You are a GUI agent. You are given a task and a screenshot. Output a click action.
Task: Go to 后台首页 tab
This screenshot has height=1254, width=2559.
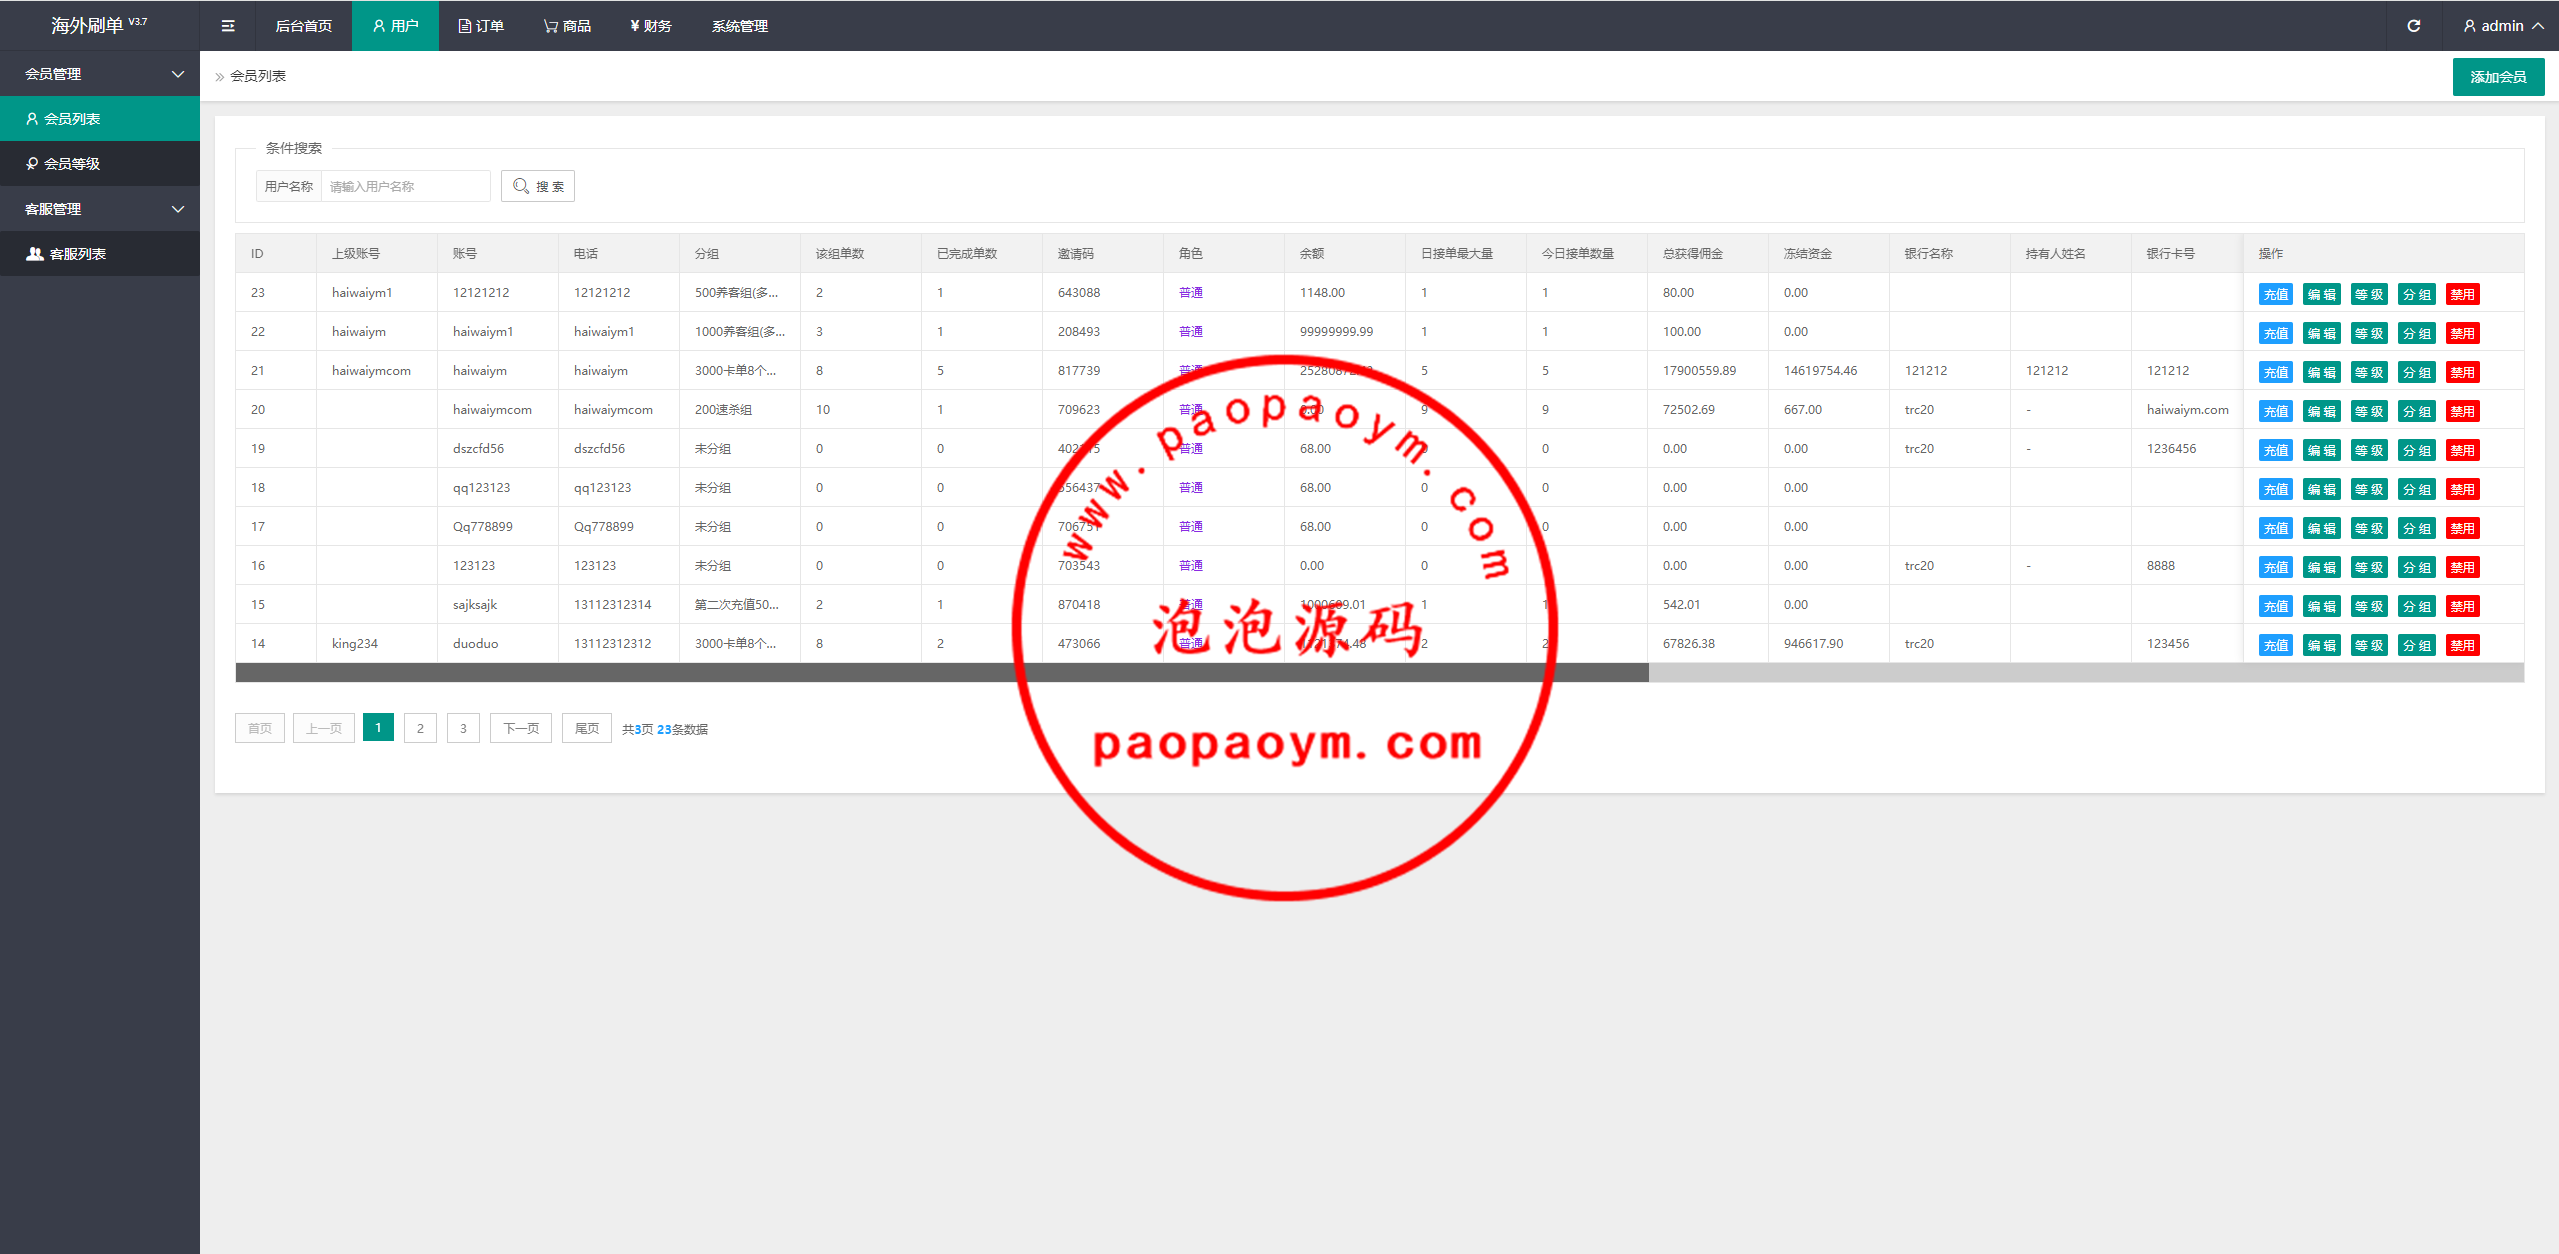[x=303, y=26]
